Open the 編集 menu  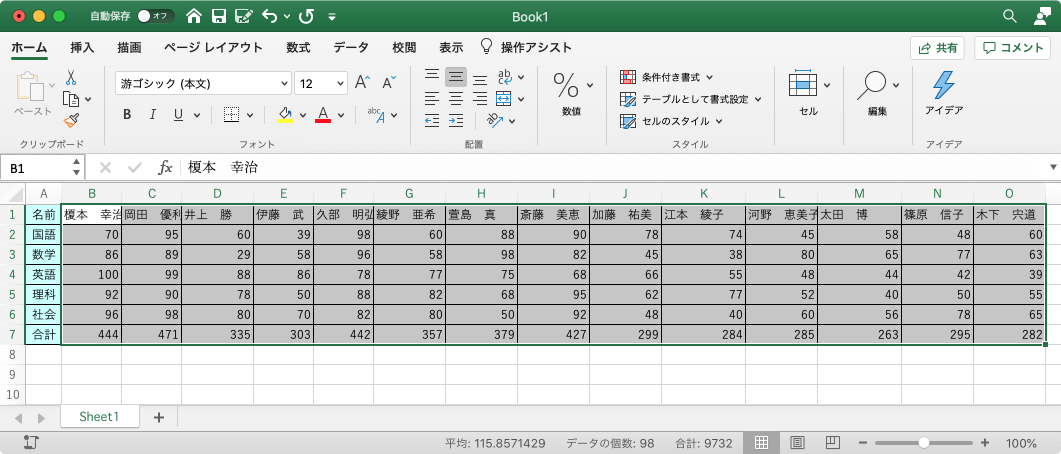tap(878, 93)
